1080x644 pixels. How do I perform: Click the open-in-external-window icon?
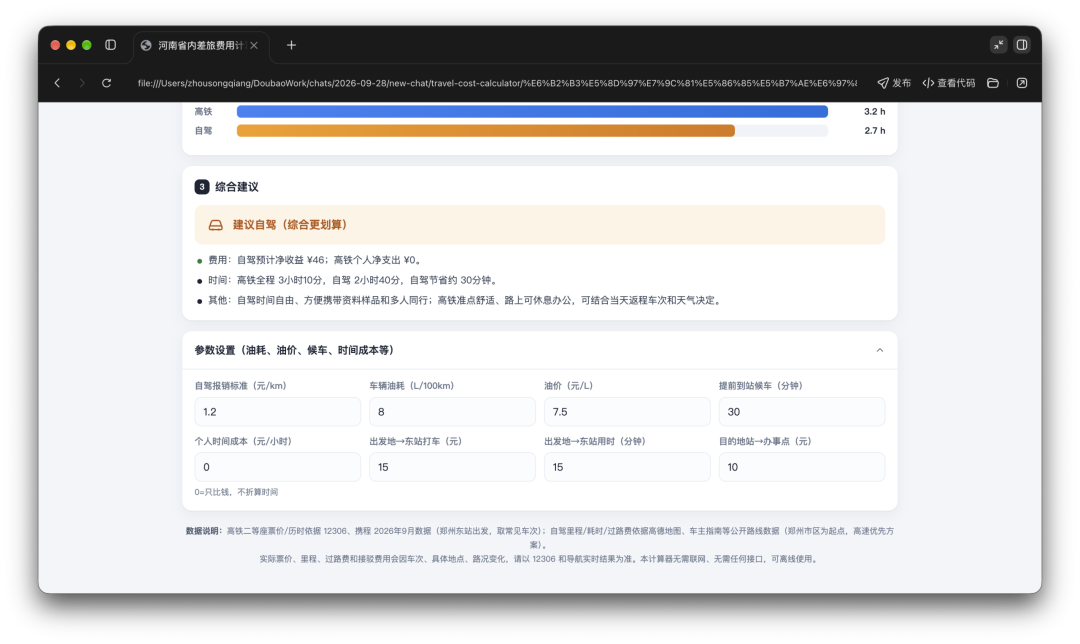(1021, 83)
